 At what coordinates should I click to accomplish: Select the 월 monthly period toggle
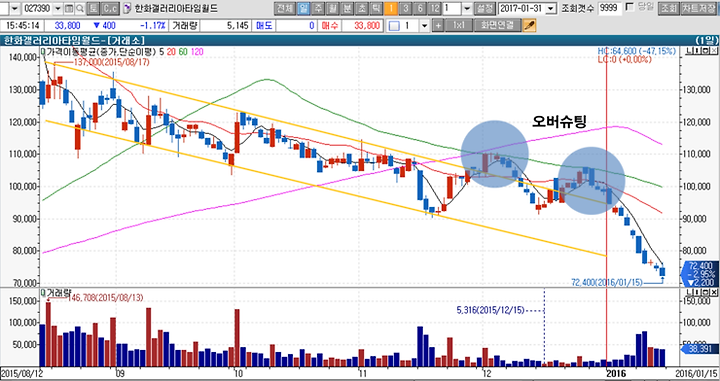coord(332,9)
